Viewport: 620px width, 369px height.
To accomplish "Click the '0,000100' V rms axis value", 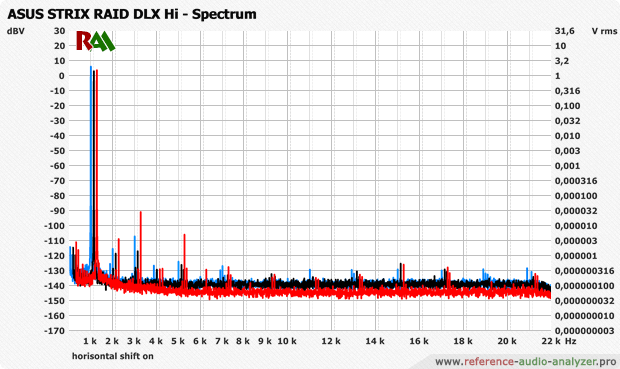I will coord(576,196).
